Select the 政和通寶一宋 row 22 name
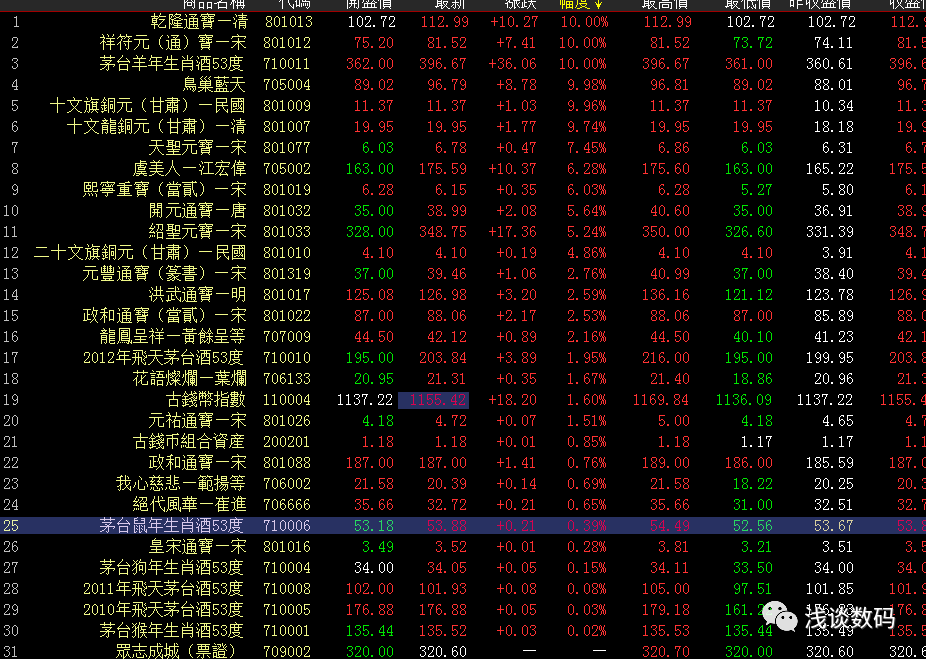This screenshot has height=659, width=926. [x=198, y=462]
